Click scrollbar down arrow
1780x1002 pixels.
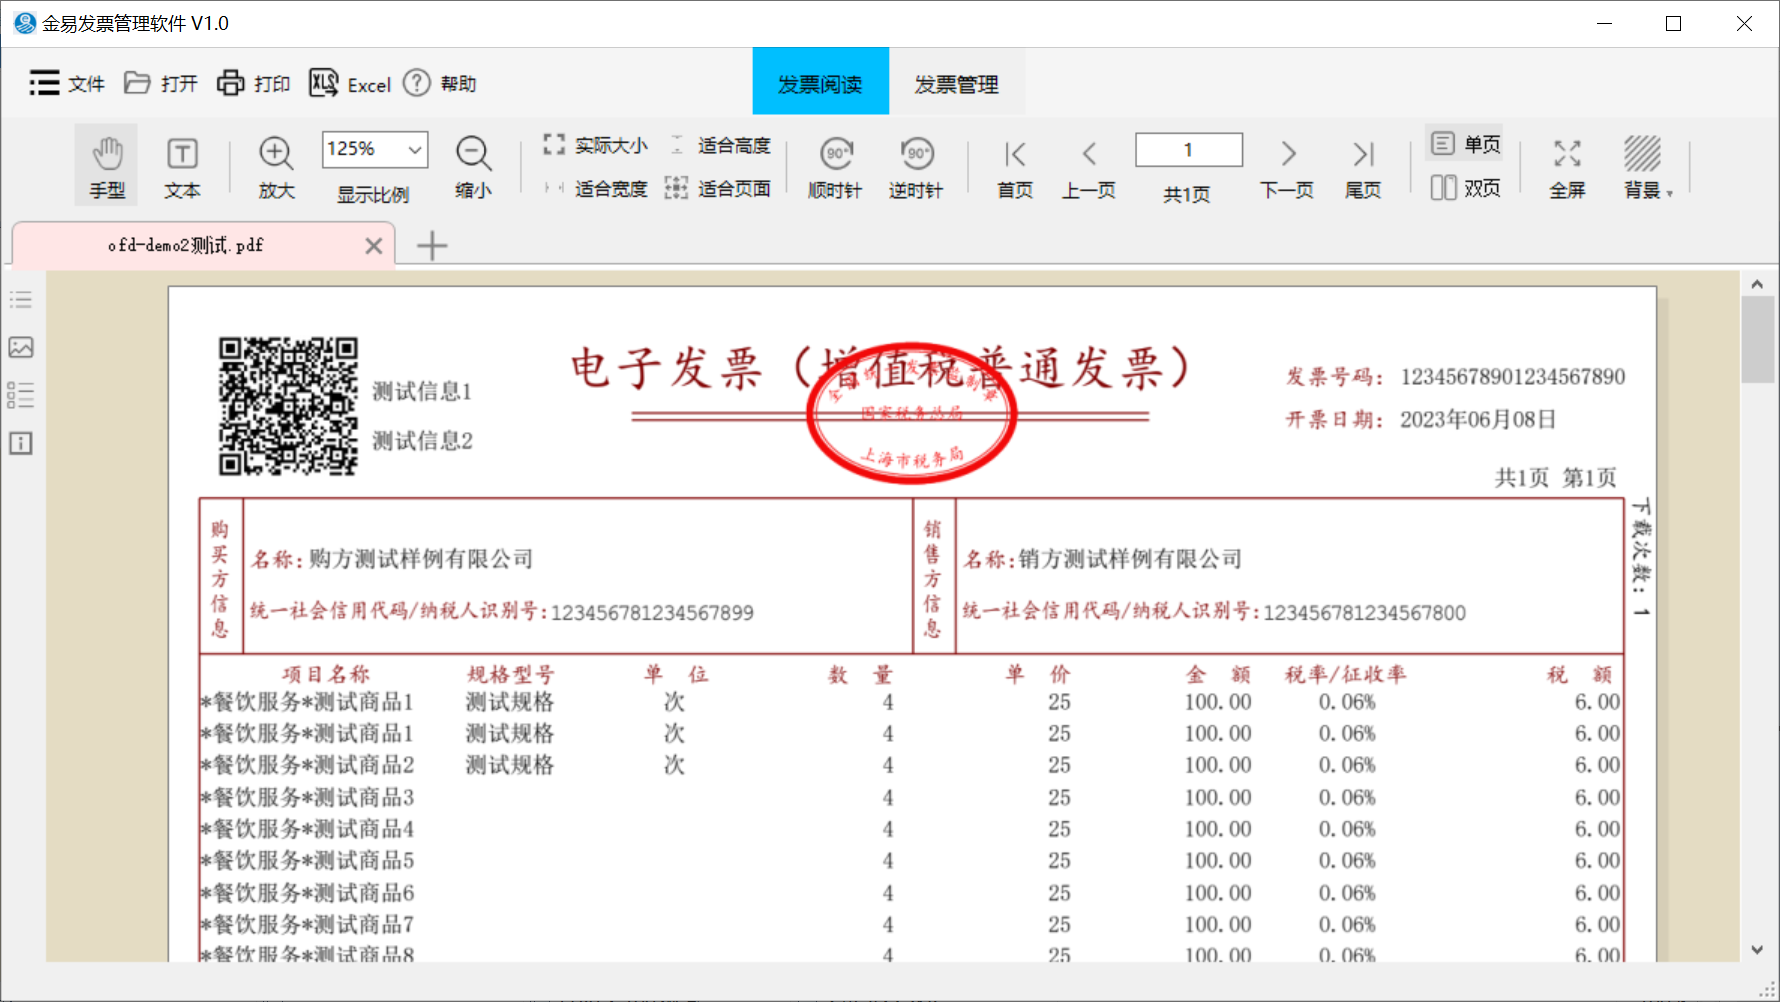[1757, 950]
